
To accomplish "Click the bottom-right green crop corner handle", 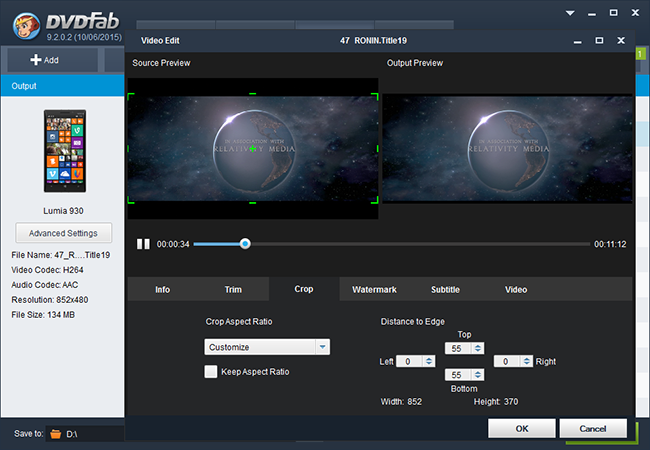I will coord(375,200).
